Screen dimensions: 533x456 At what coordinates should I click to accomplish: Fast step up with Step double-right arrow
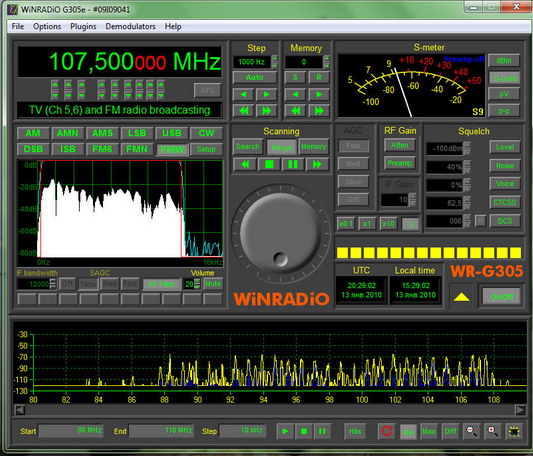pyautogui.click(x=266, y=111)
